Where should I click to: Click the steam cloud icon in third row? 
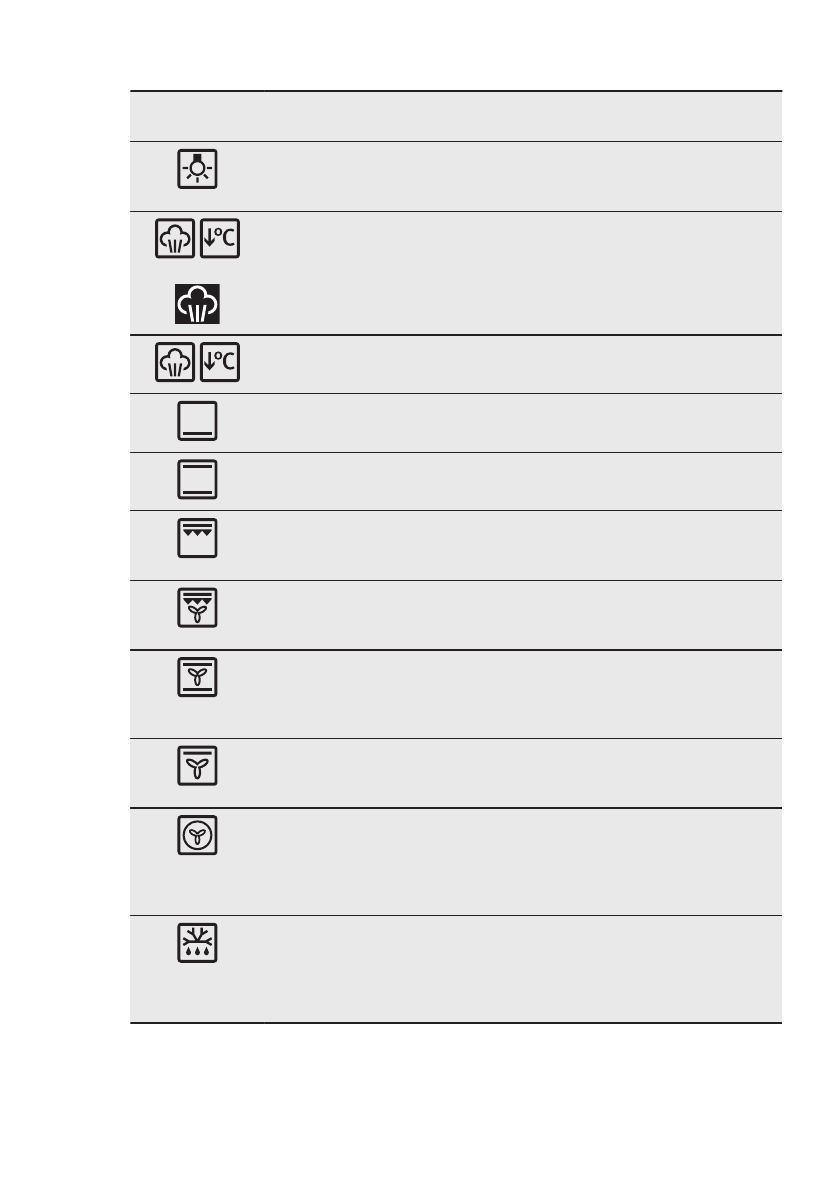pyautogui.click(x=176, y=363)
